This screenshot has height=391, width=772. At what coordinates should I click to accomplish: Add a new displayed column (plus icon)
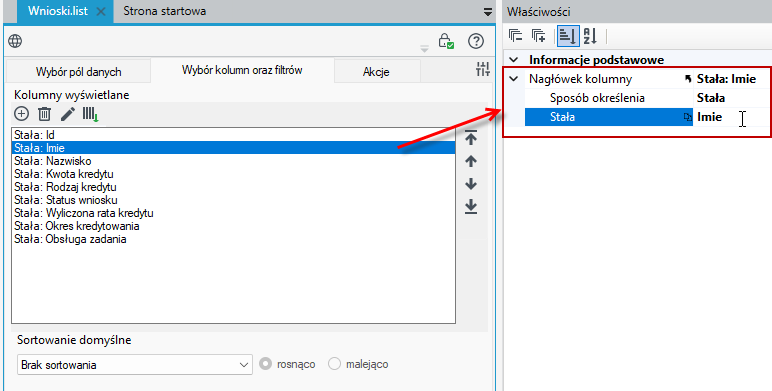[x=21, y=114]
